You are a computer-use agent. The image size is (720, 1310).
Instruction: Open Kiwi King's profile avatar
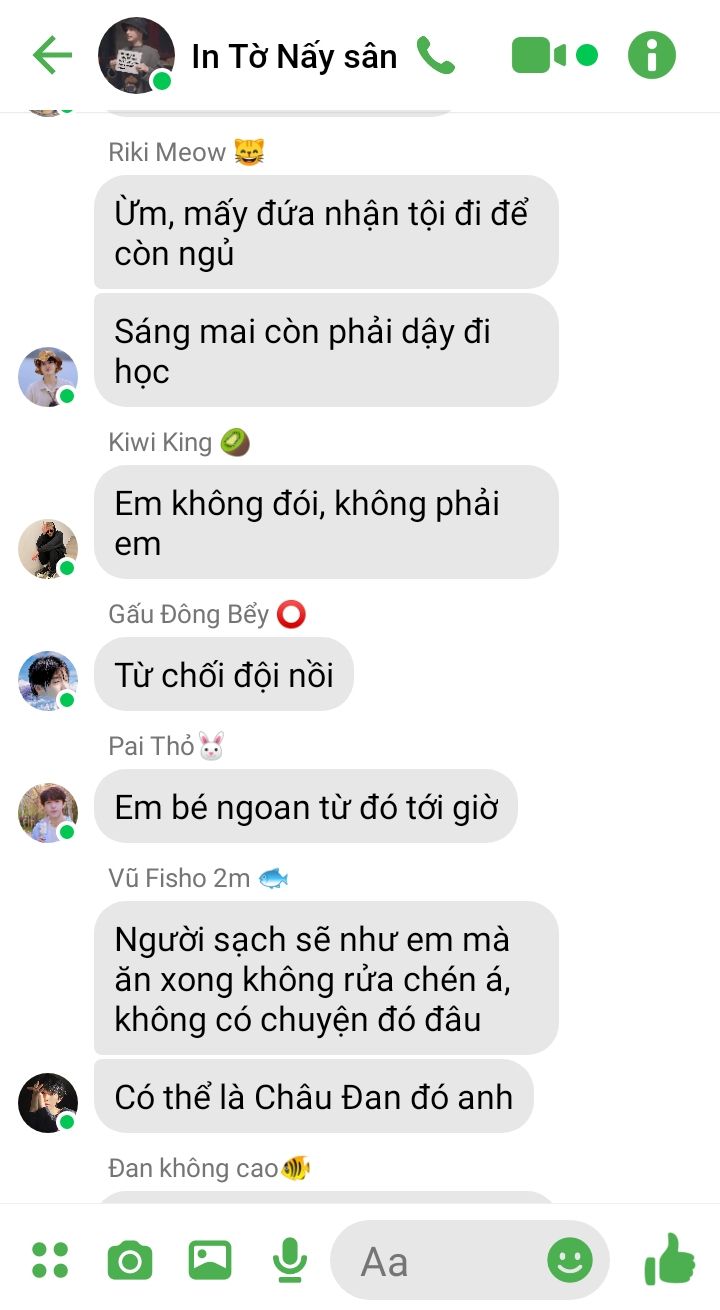[x=48, y=549]
